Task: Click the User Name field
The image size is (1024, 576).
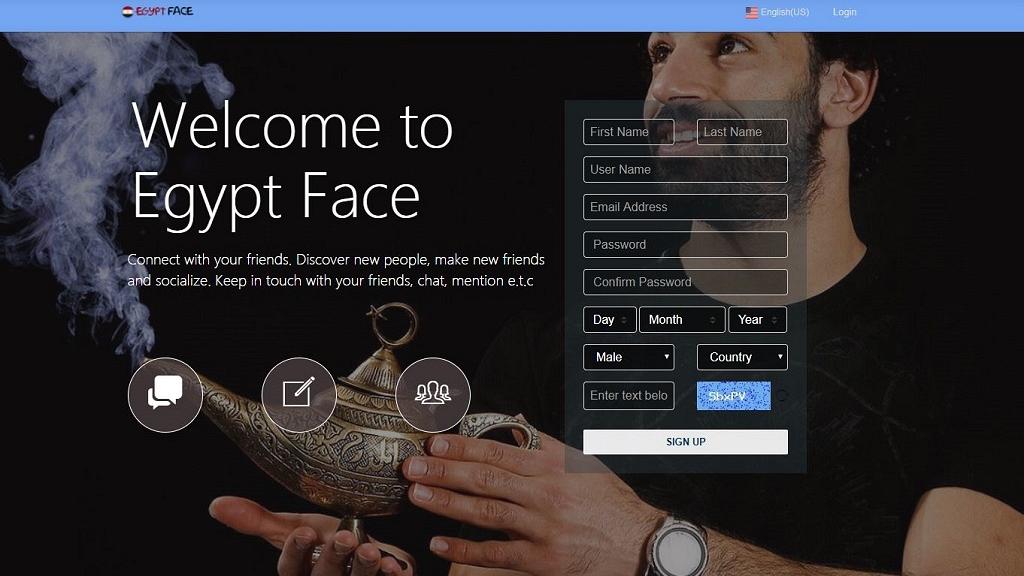Action: pos(685,169)
